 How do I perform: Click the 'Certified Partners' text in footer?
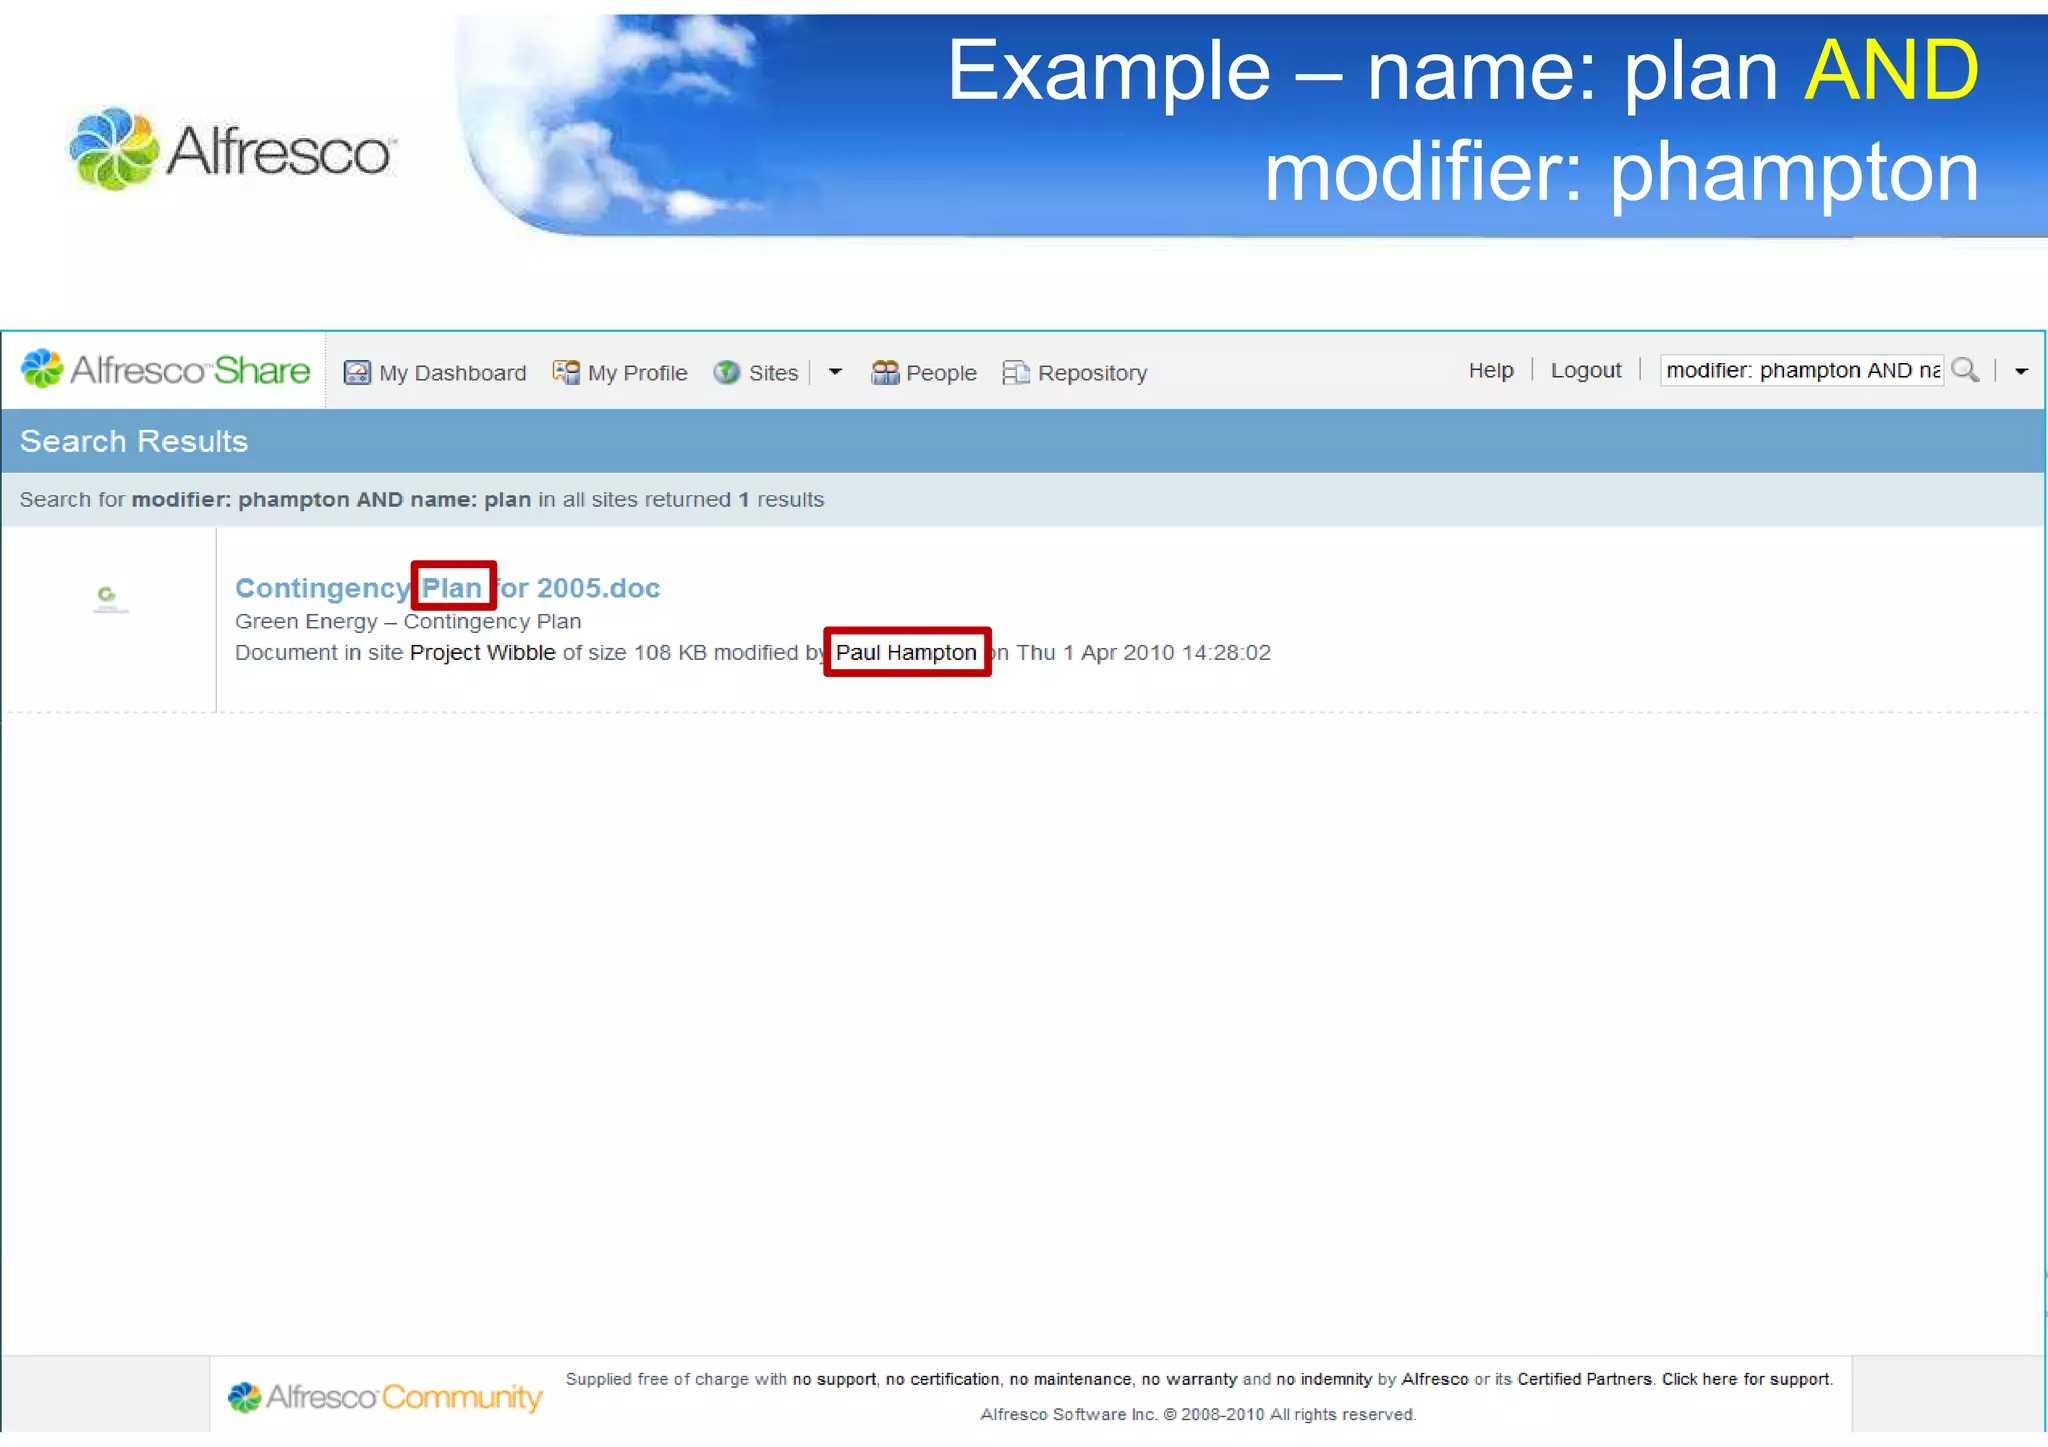[1584, 1379]
